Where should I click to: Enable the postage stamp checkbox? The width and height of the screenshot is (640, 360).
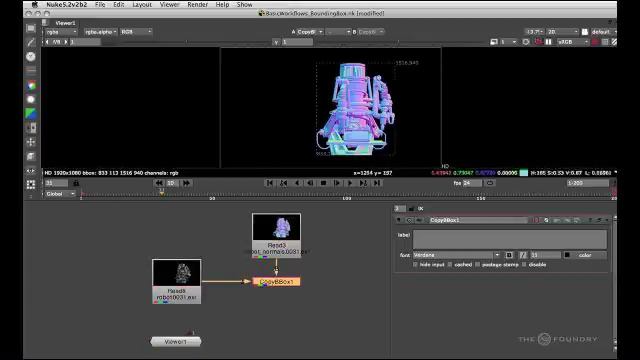[477, 264]
